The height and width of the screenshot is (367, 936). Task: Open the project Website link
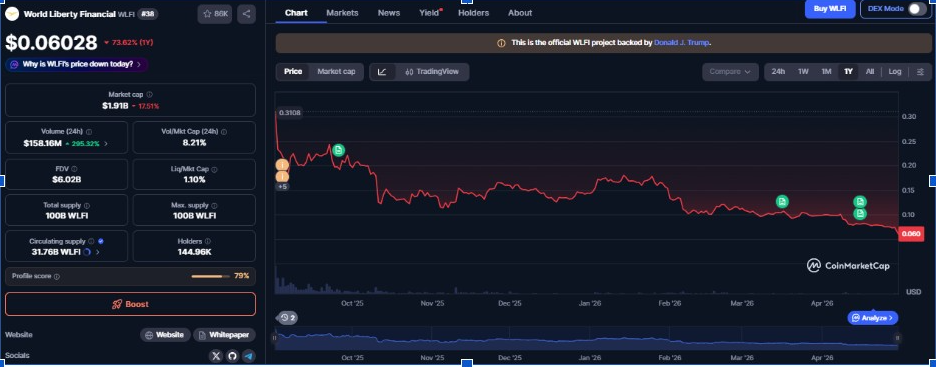165,335
